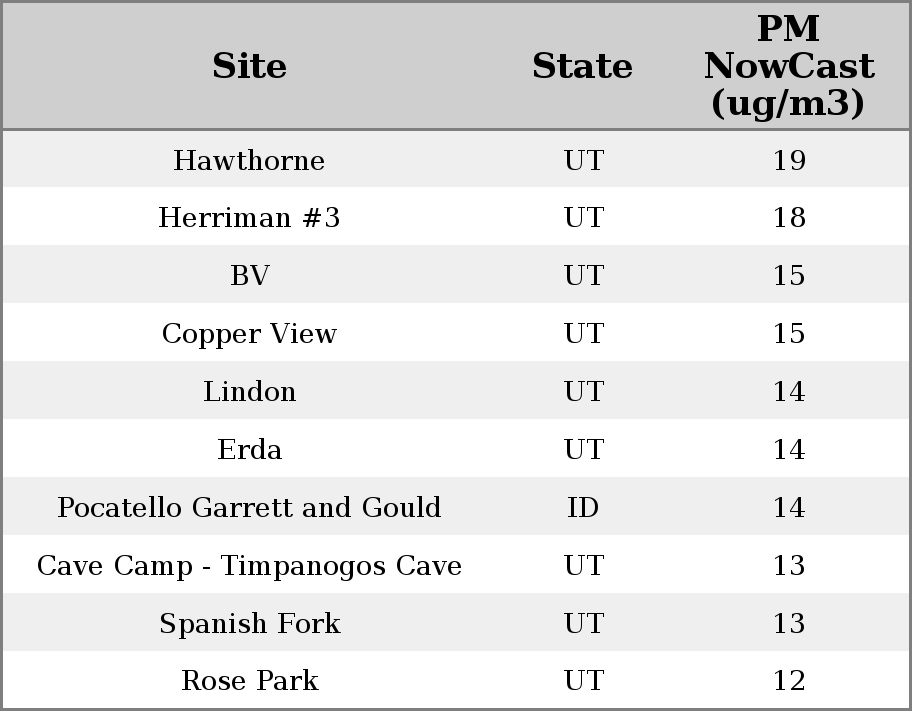This screenshot has height=711, width=912.
Task: Click the Site column header
Action: (249, 66)
